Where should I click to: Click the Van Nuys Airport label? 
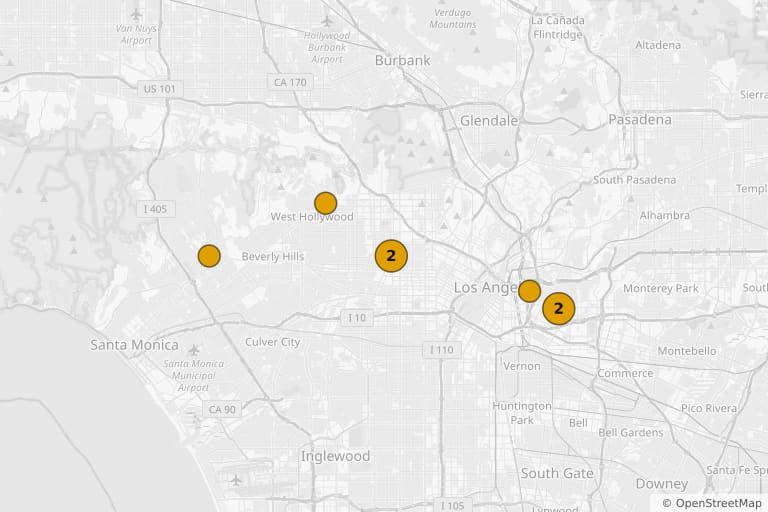tap(136, 35)
